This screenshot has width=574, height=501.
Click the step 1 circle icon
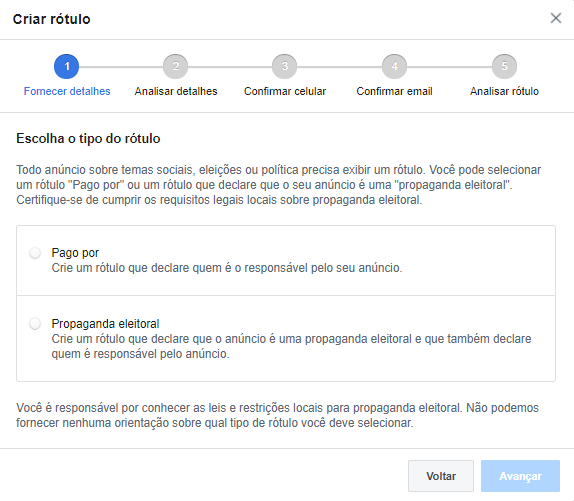(x=66, y=66)
